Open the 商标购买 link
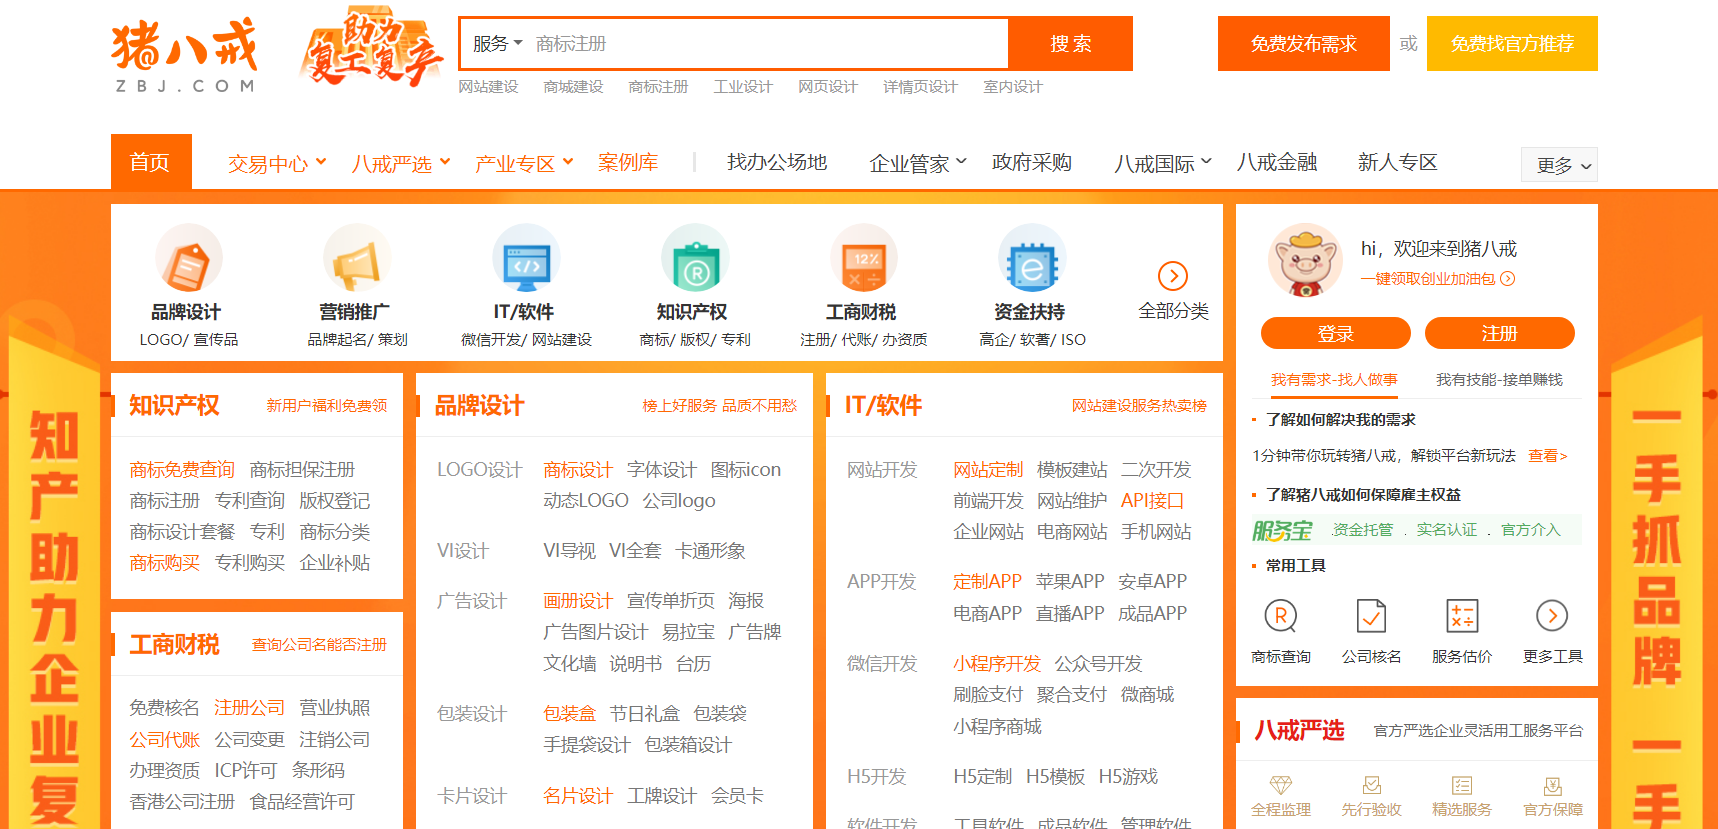 [x=165, y=563]
